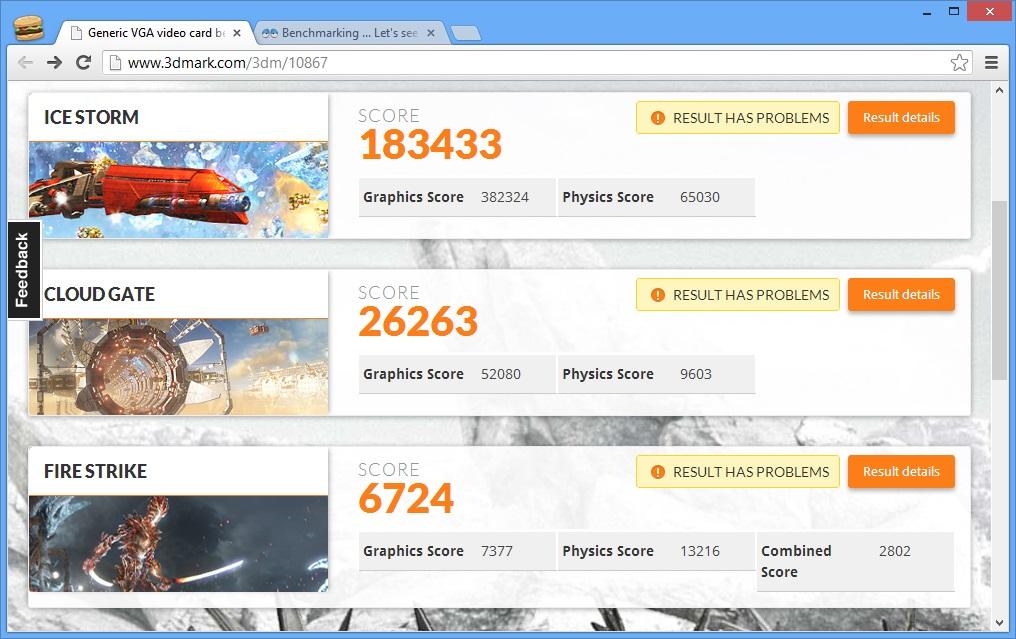
Task: Reload the page with refresh icon
Action: click(83, 62)
